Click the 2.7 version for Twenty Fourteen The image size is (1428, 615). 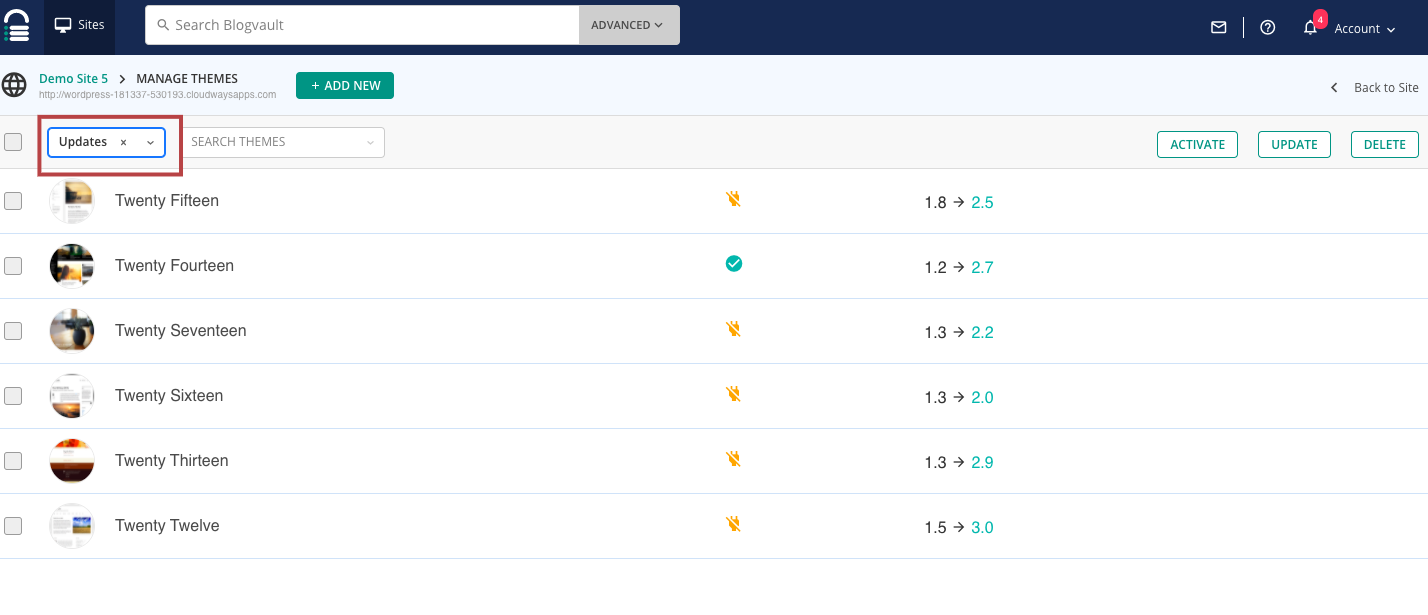point(982,267)
